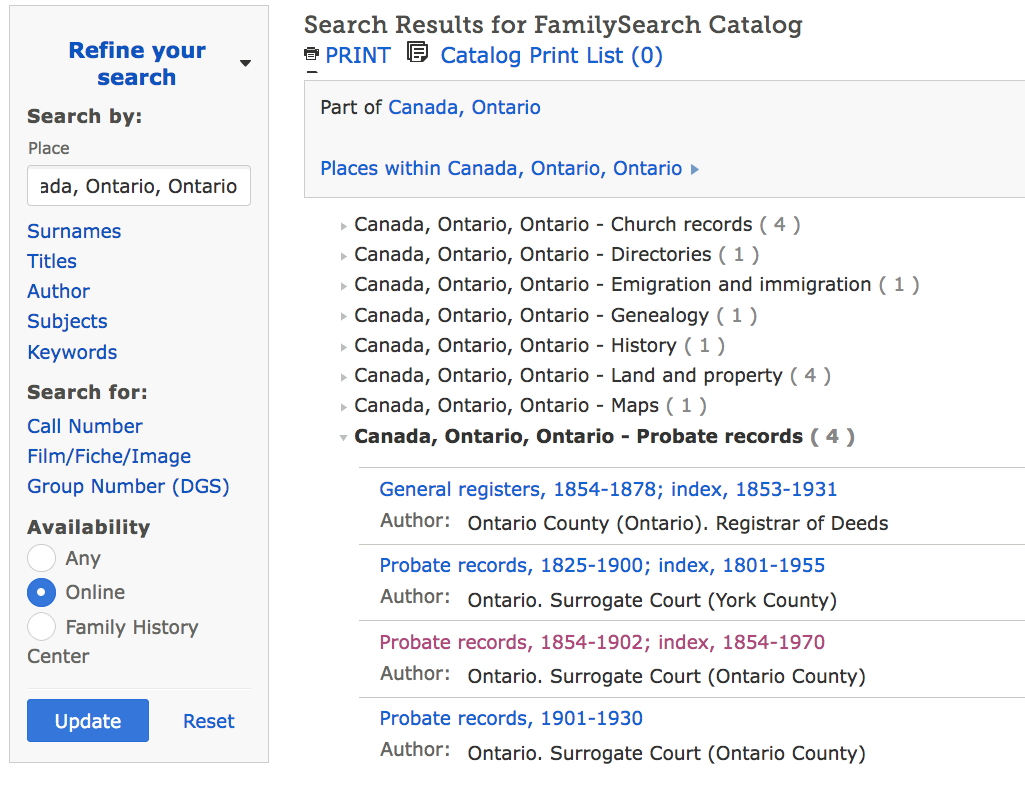
Task: Collapse the Refine your search panel arrow
Action: tap(245, 64)
